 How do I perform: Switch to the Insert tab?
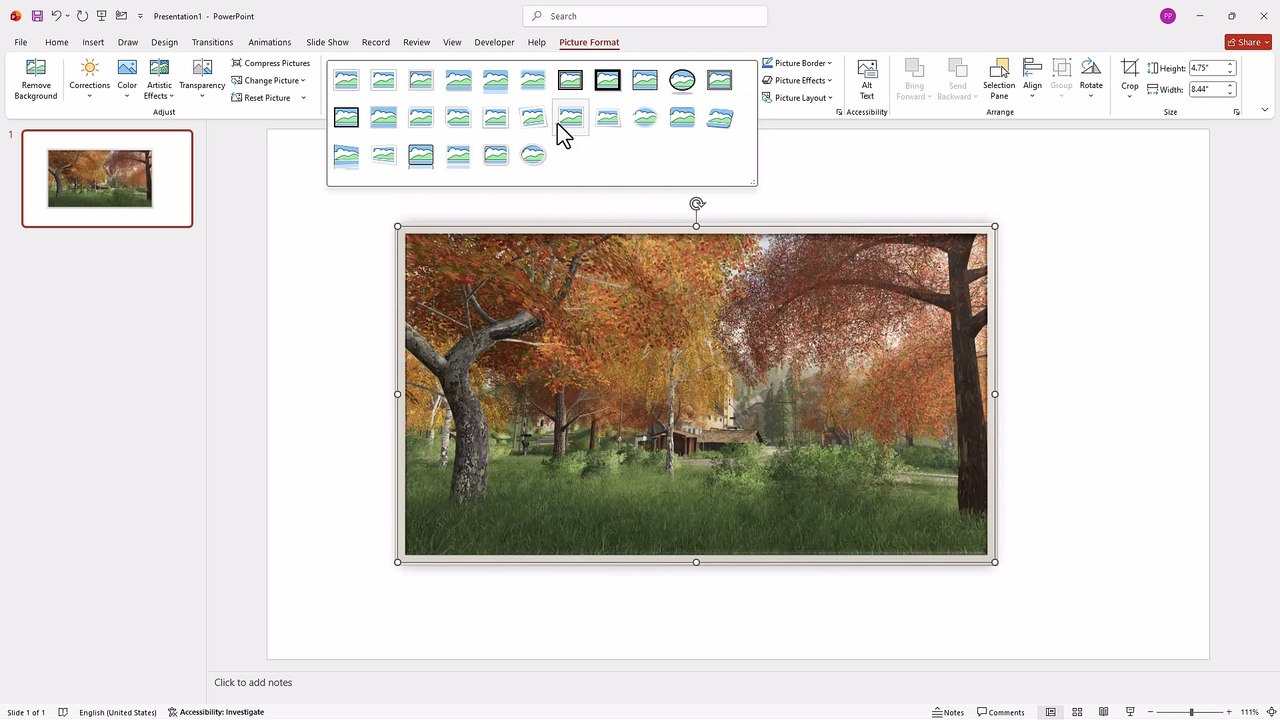pos(93,42)
